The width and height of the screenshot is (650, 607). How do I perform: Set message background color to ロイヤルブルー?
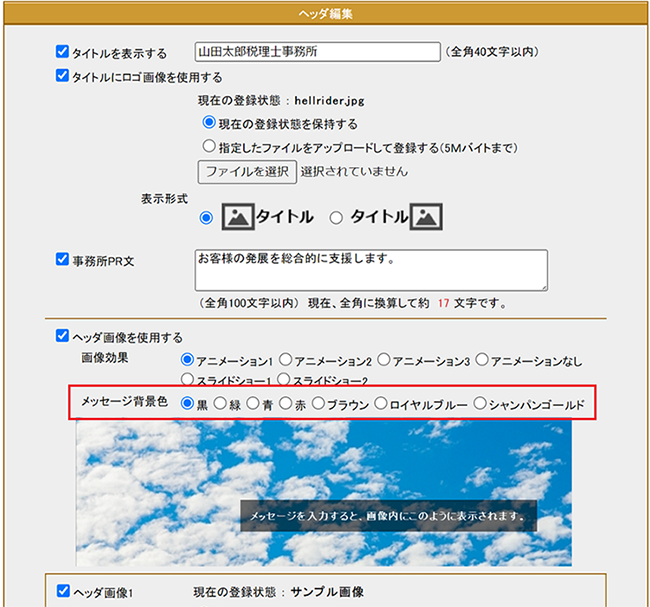(381, 403)
